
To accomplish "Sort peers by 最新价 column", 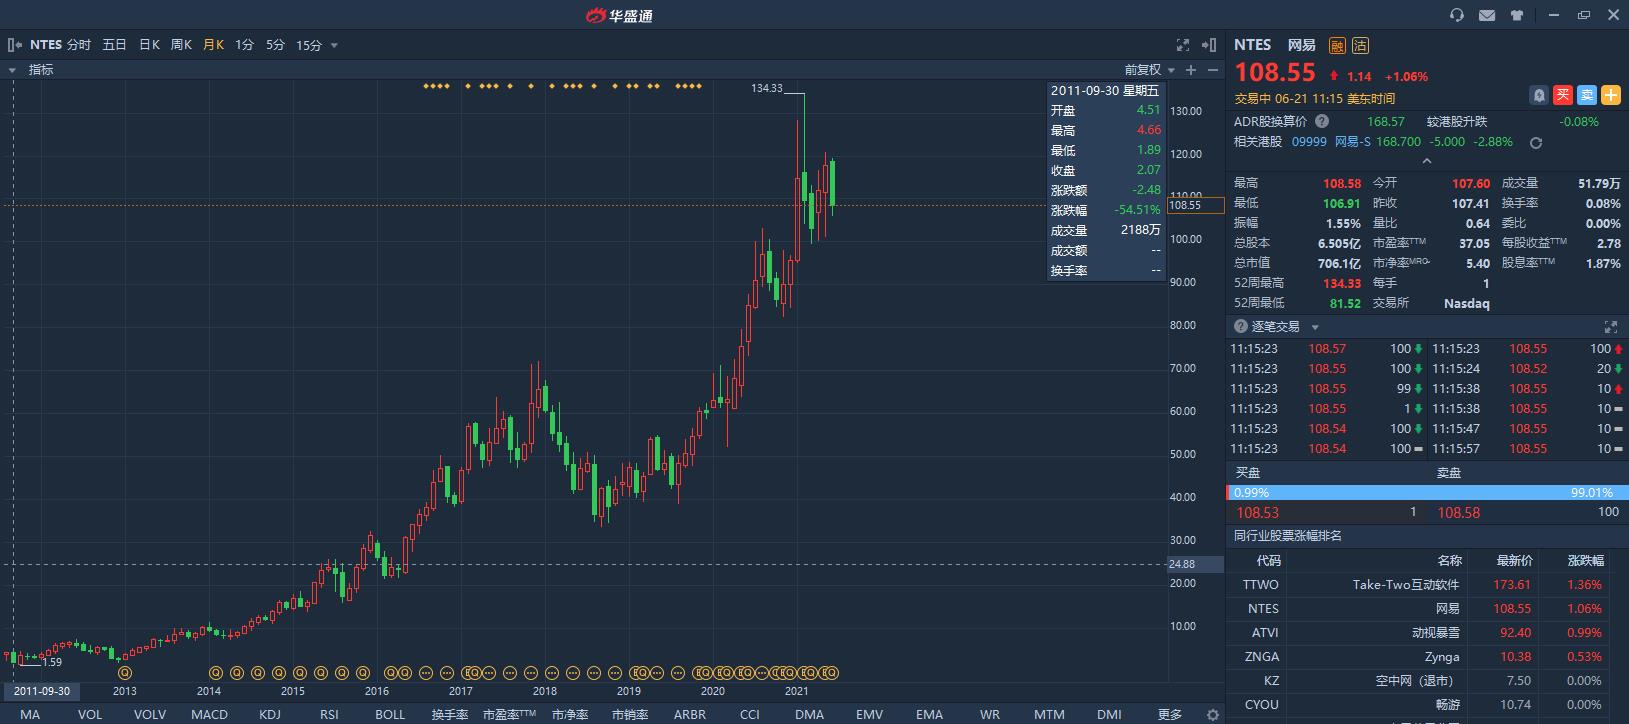I will point(1514,561).
